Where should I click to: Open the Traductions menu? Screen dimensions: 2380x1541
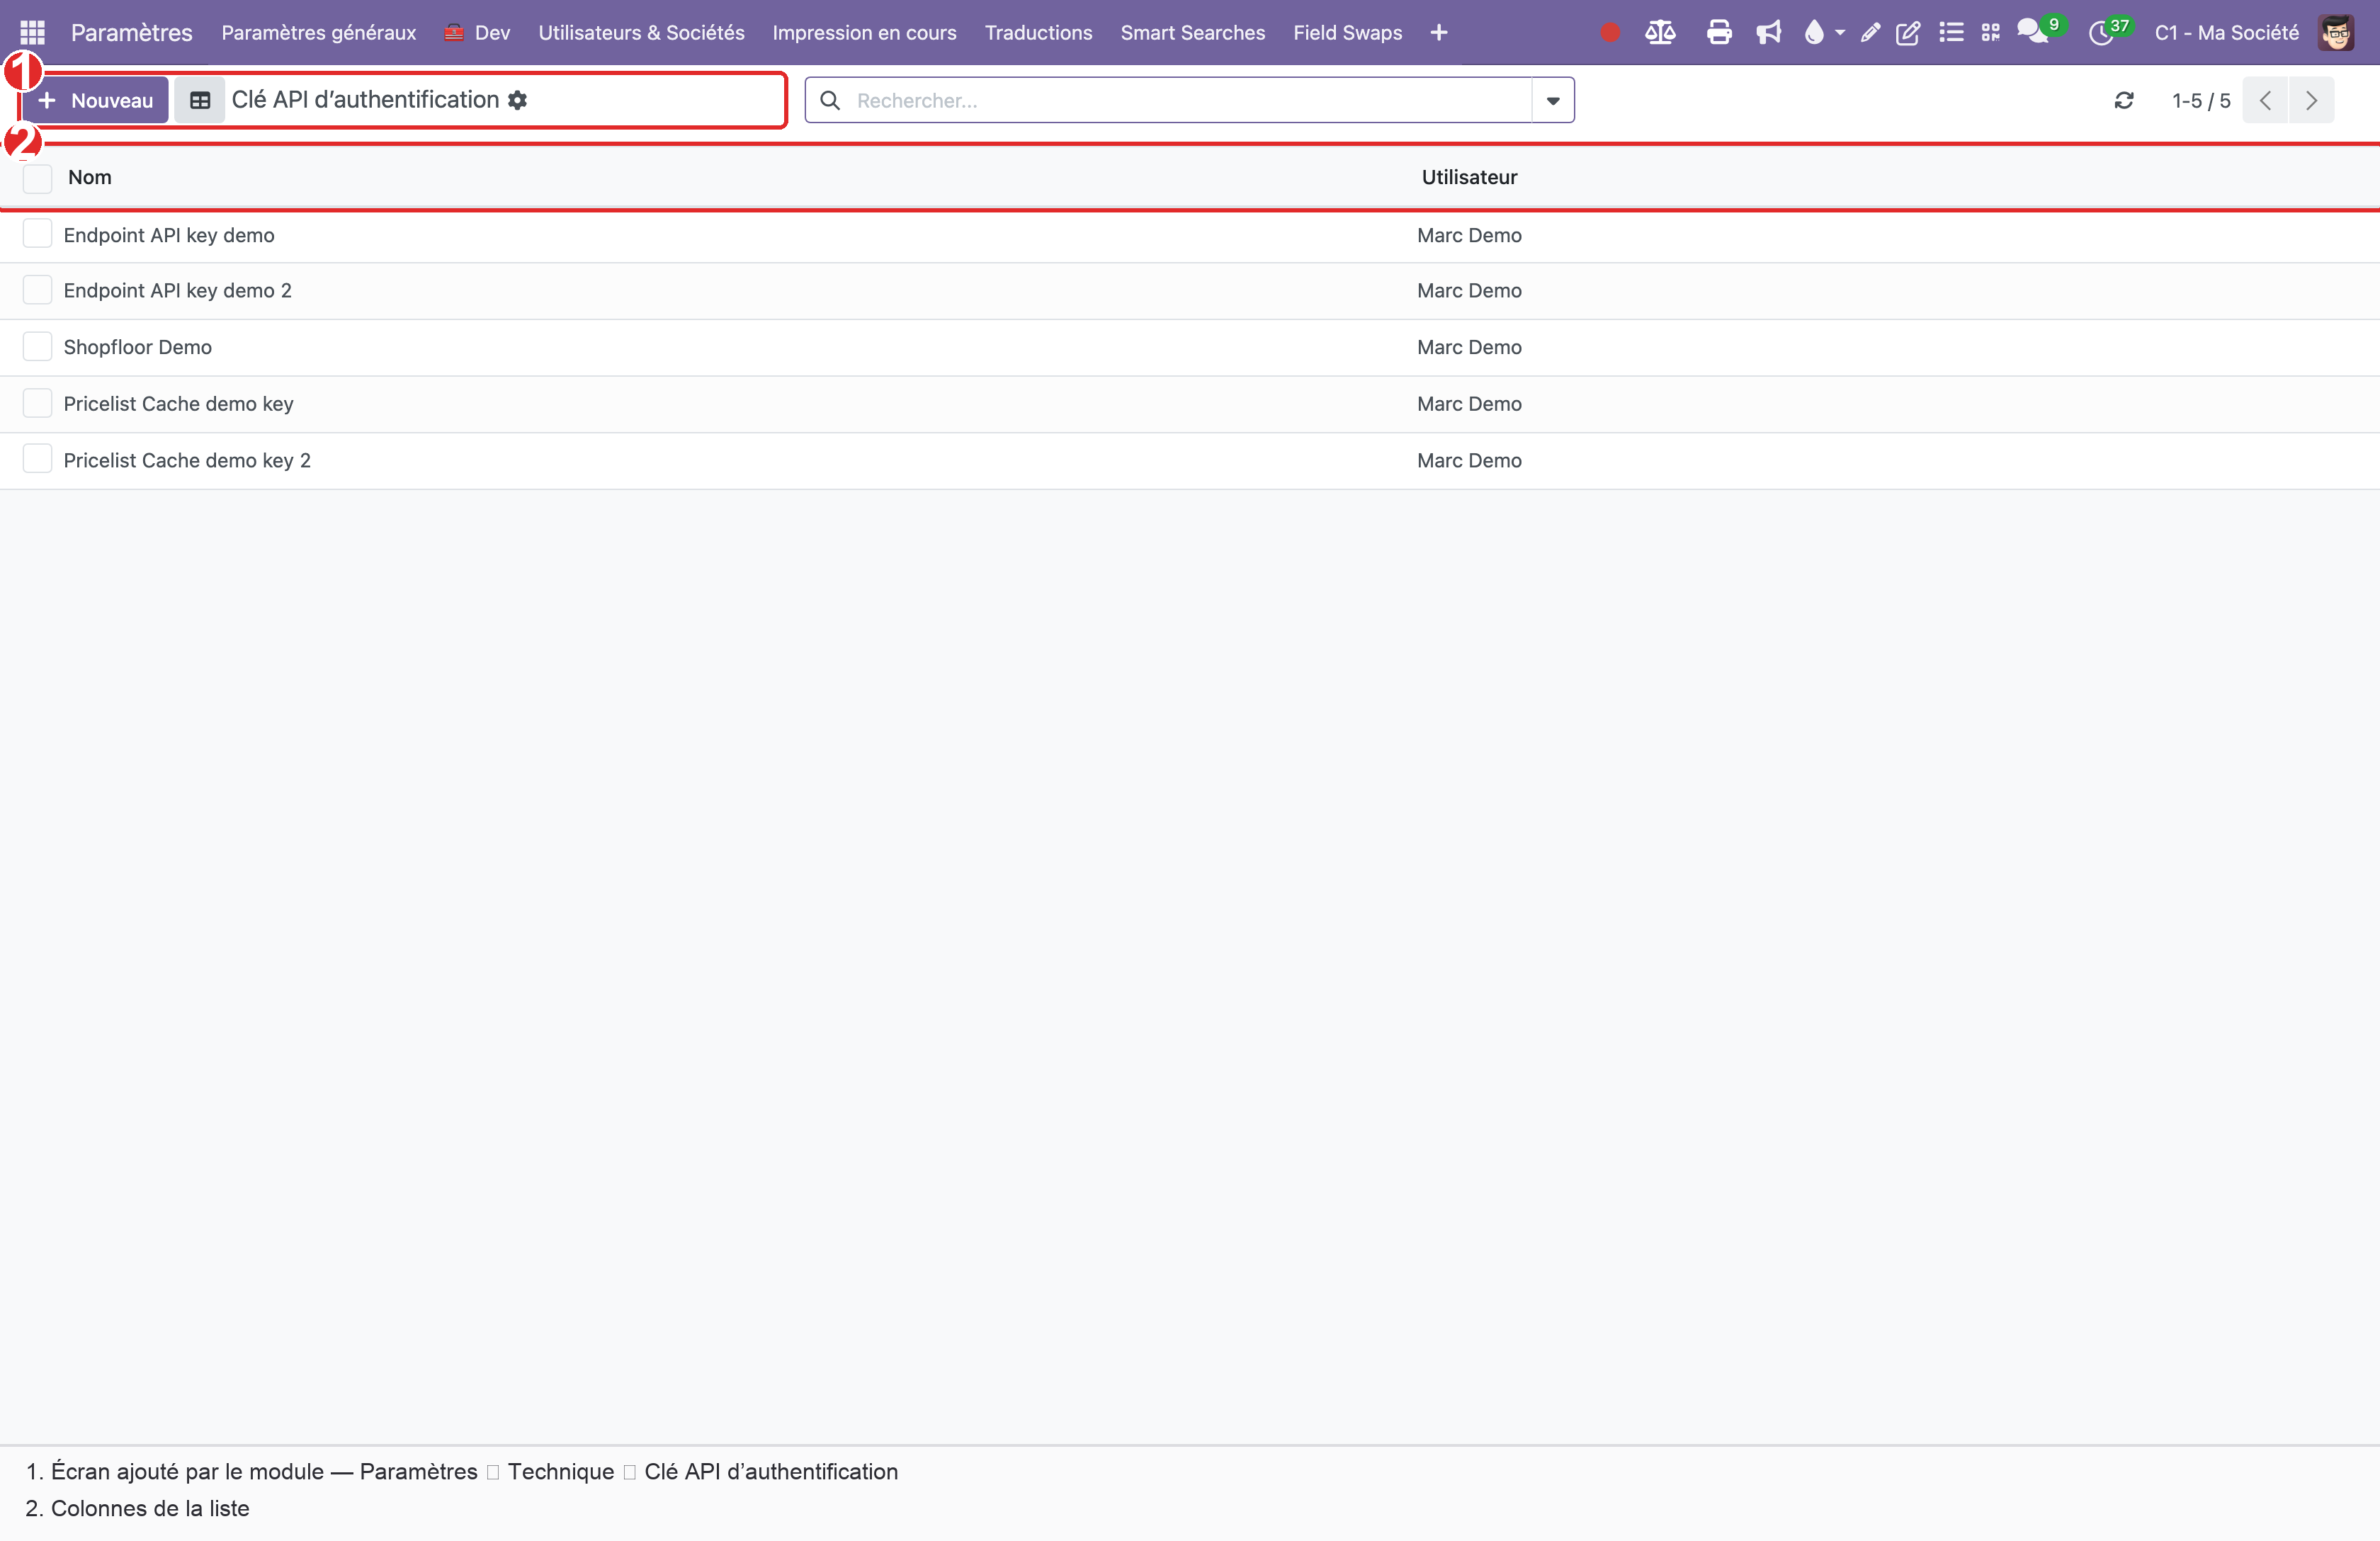[1038, 32]
